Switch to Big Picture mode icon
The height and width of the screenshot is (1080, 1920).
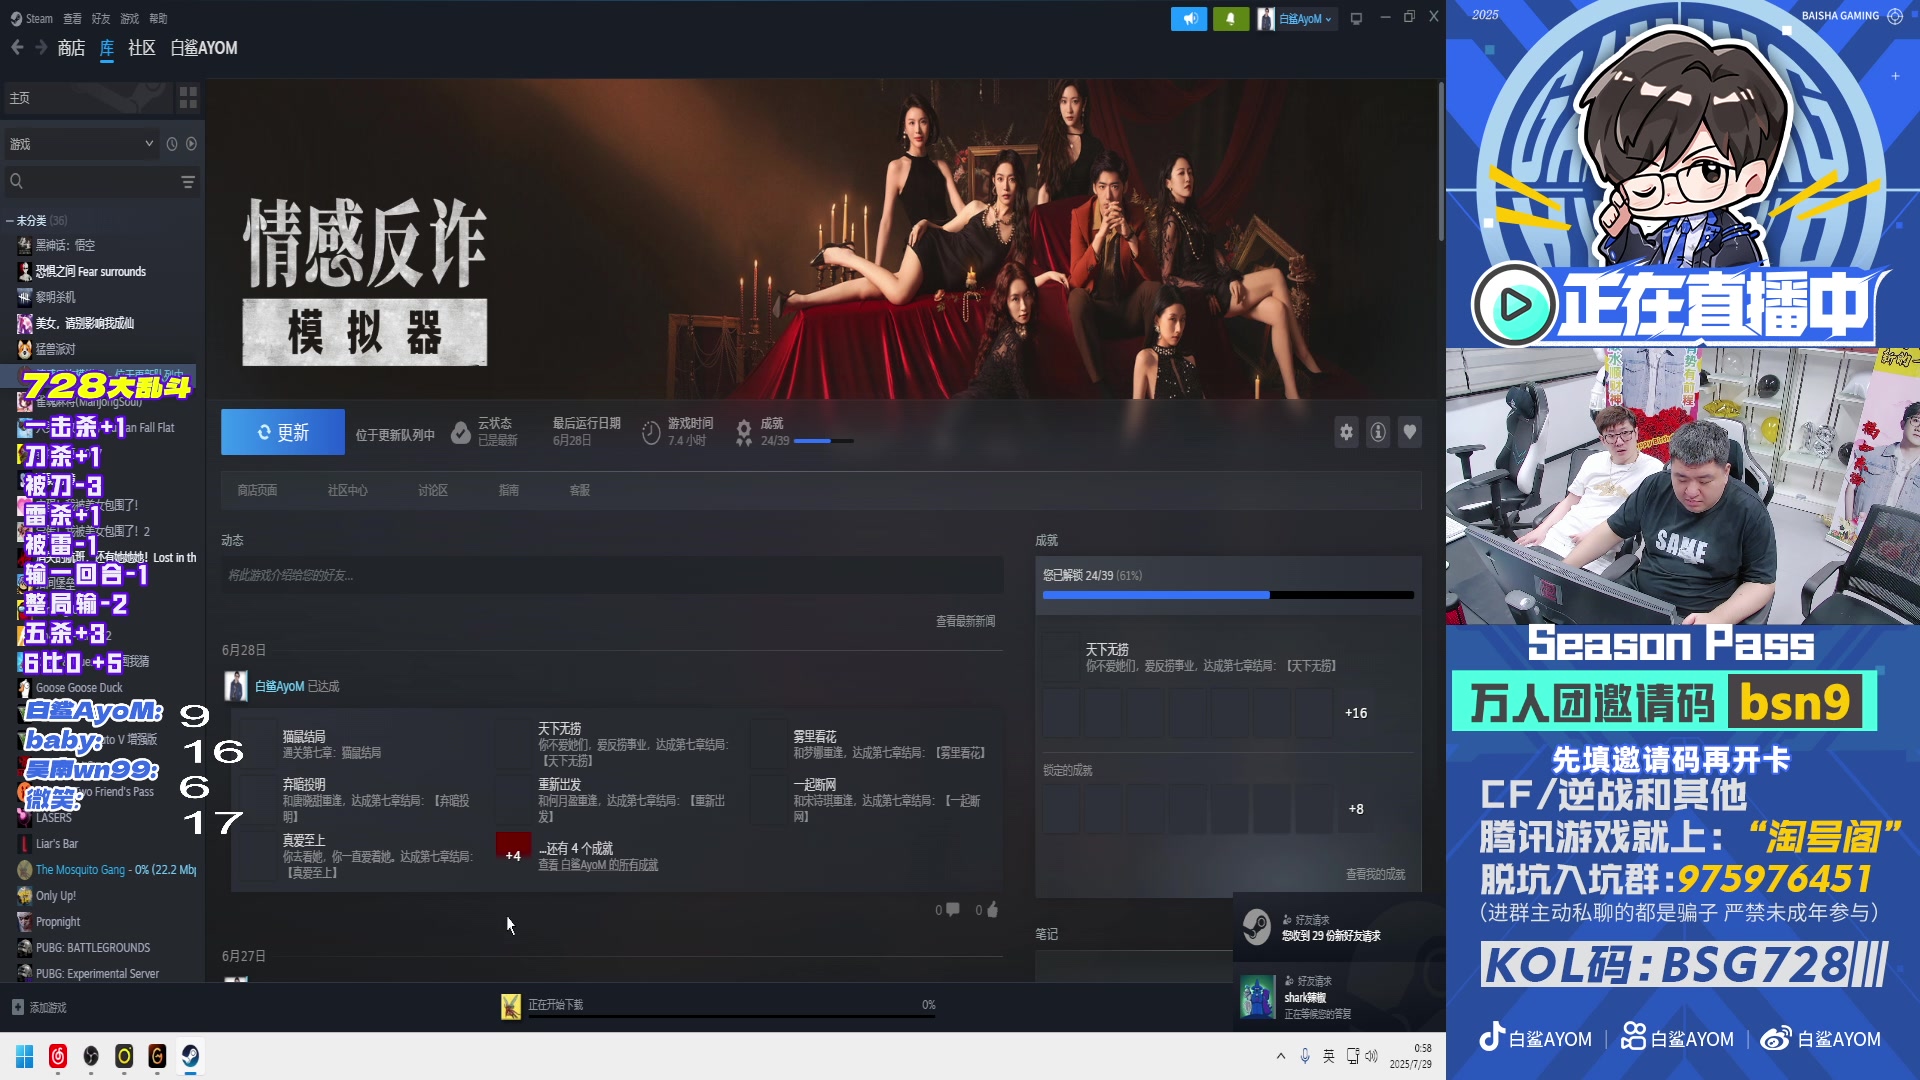1356,18
